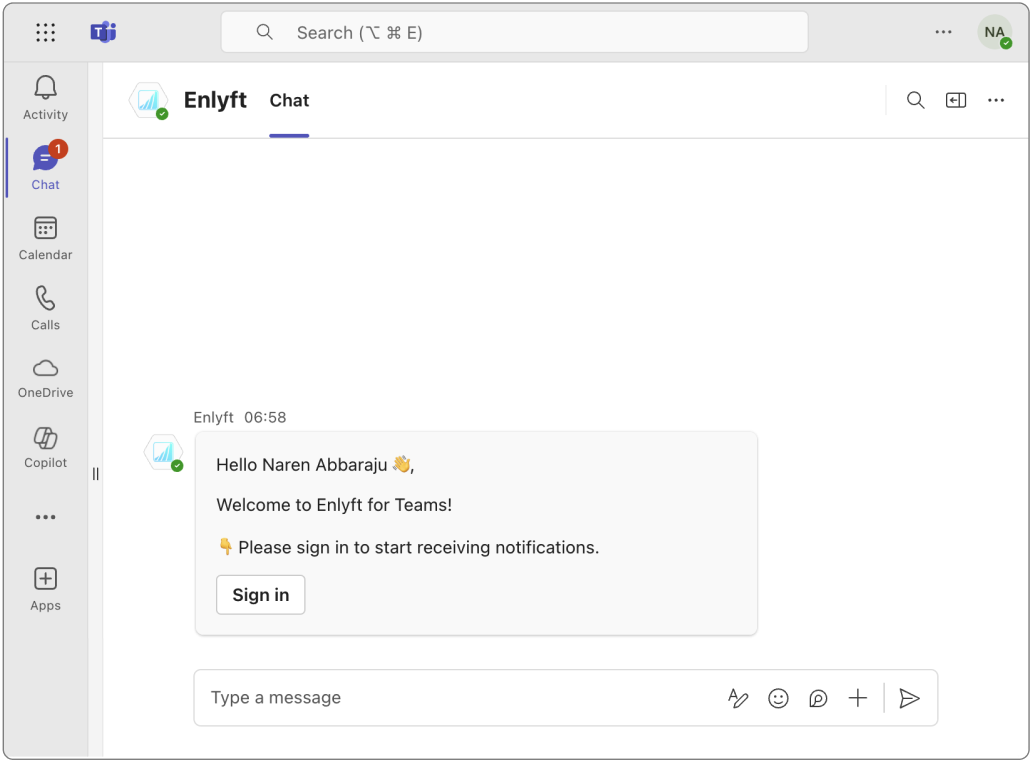Select the Chat tab

289,101
